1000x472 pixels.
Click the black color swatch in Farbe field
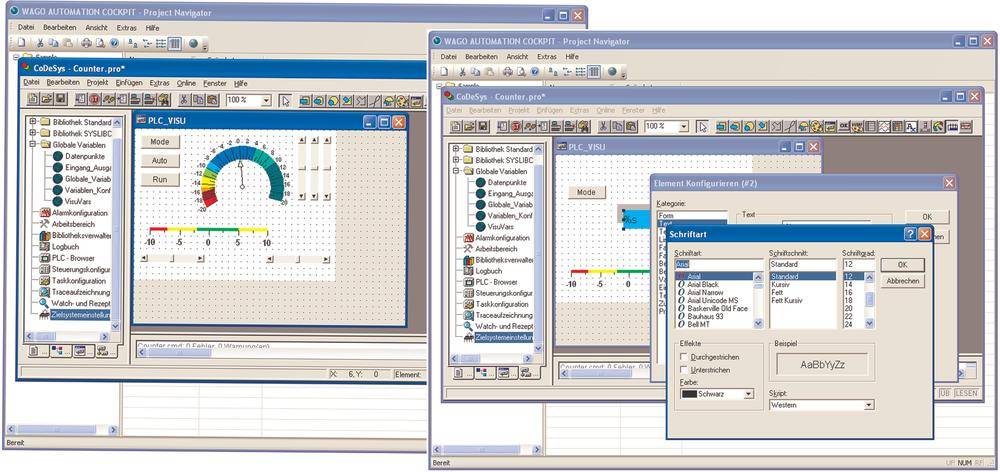[x=689, y=394]
